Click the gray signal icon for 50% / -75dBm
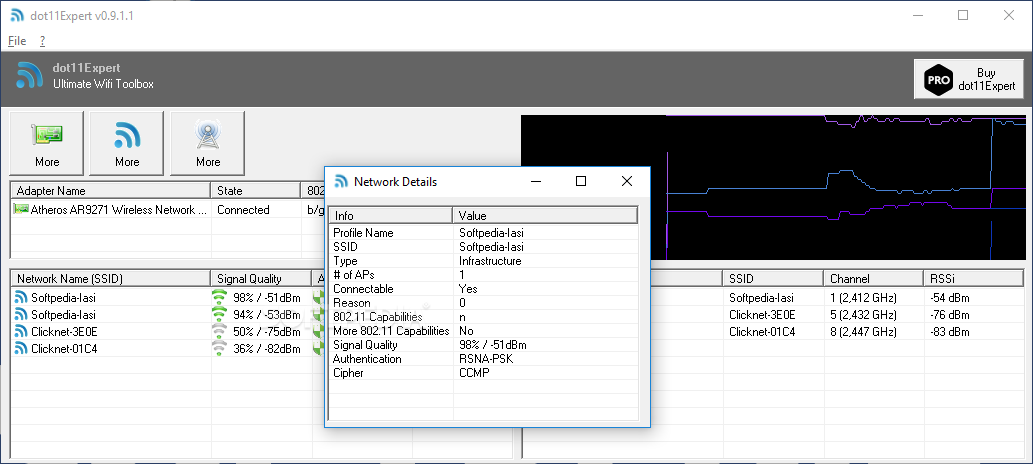This screenshot has height=464, width=1033. (219, 332)
